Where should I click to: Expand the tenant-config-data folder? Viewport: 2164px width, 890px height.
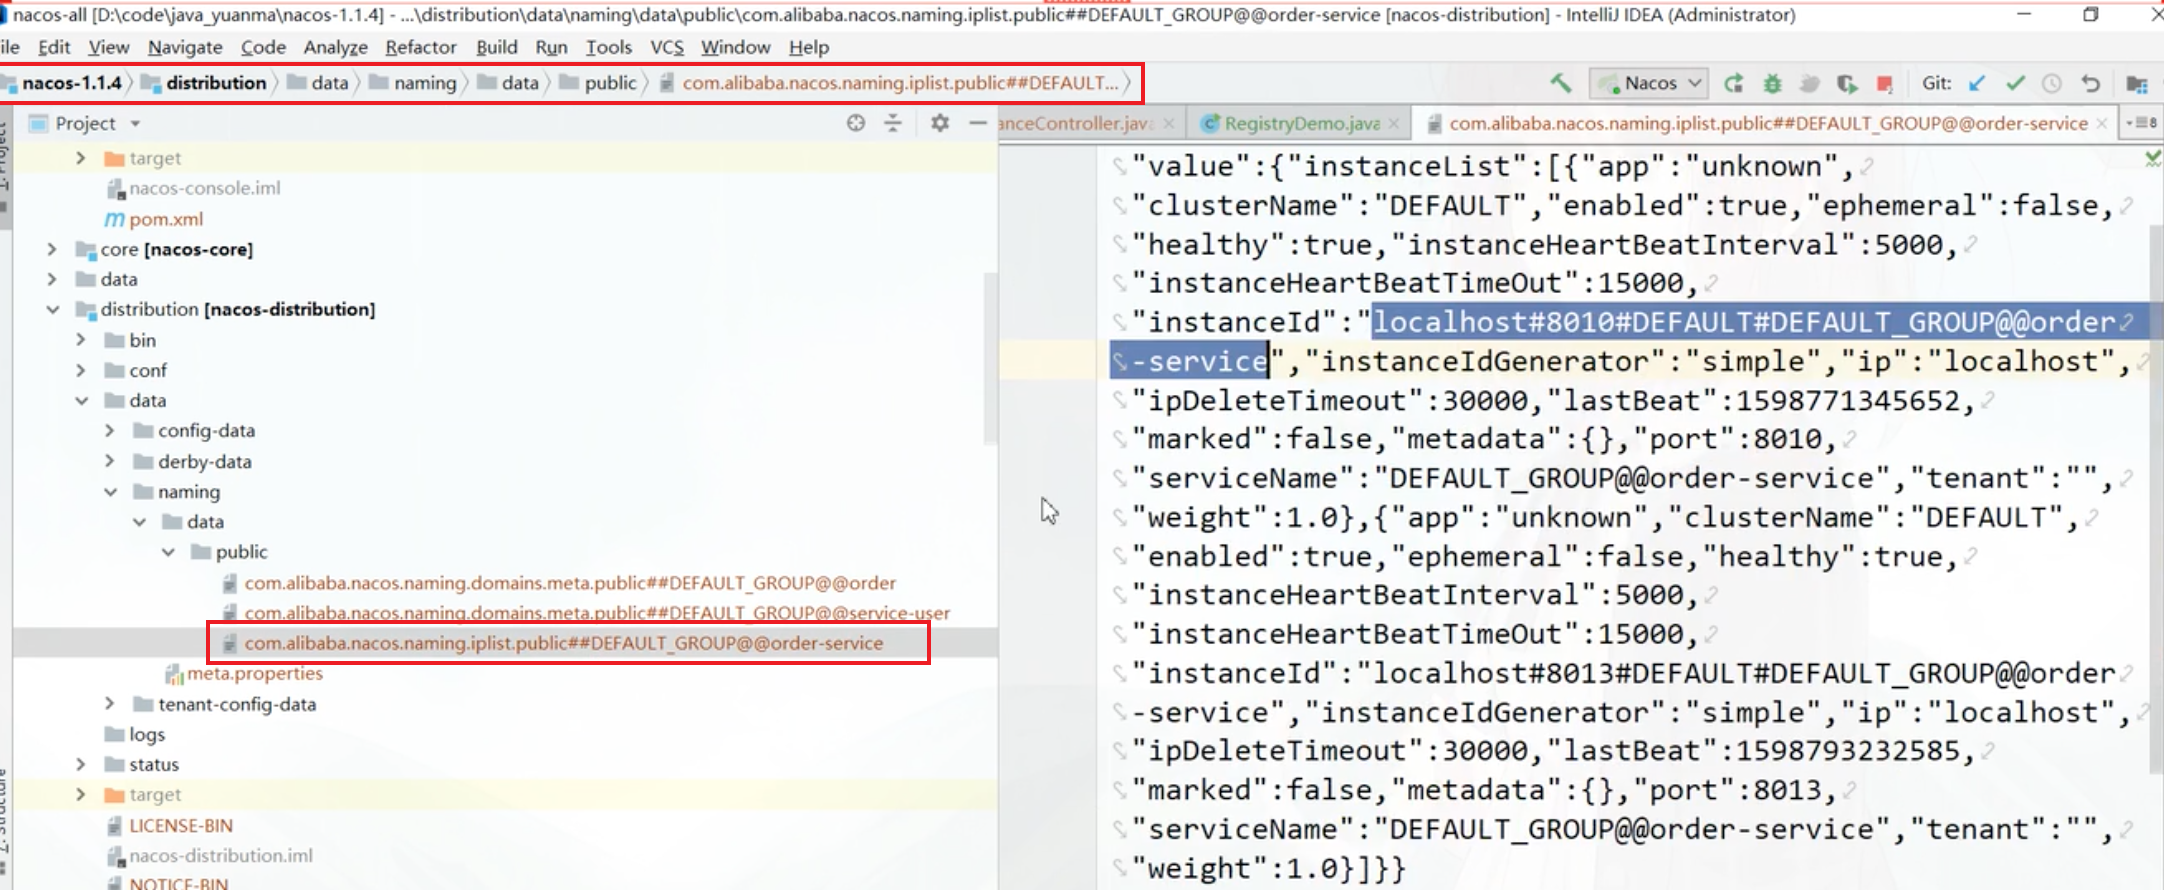tap(110, 704)
